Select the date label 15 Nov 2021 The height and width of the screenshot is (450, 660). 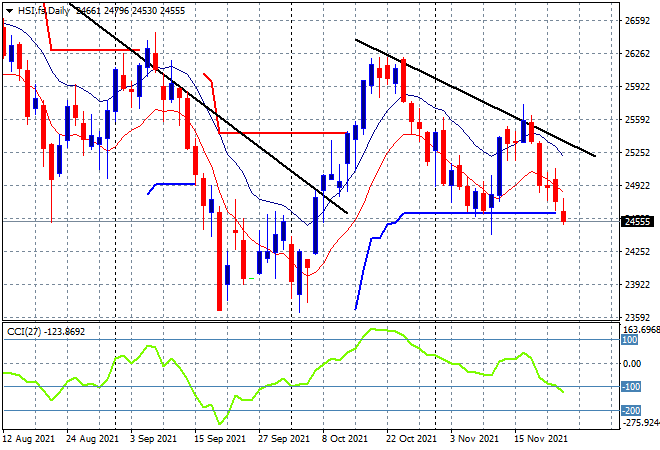tap(540, 439)
